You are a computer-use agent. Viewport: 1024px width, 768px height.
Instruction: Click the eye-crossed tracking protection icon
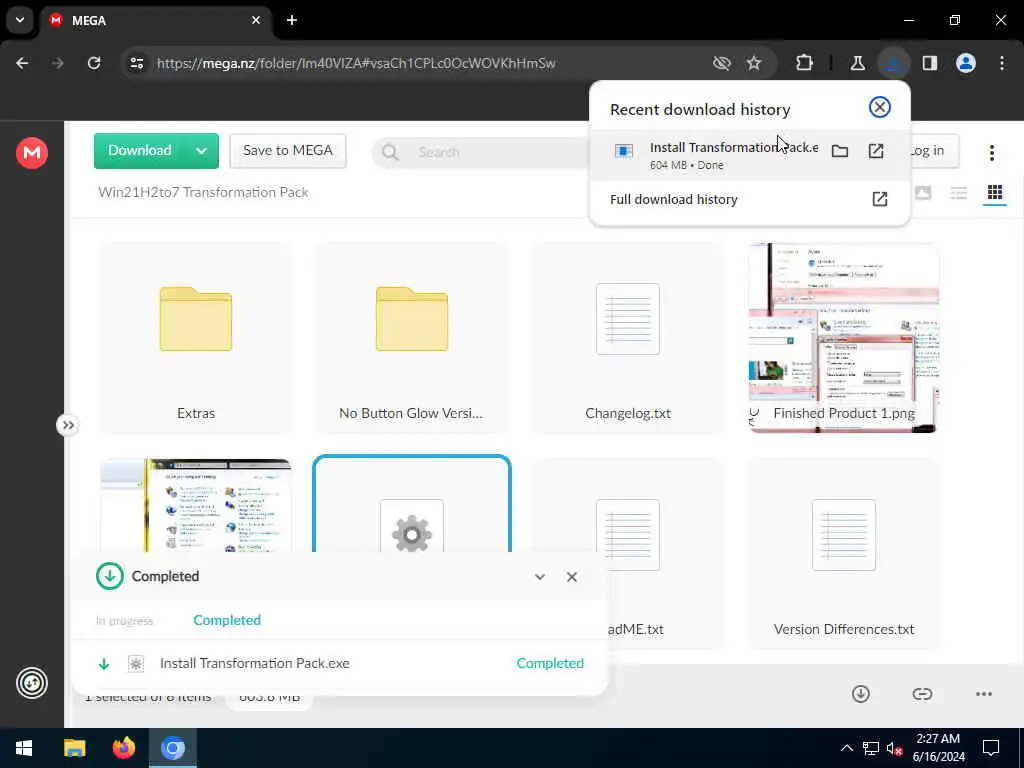click(722, 63)
